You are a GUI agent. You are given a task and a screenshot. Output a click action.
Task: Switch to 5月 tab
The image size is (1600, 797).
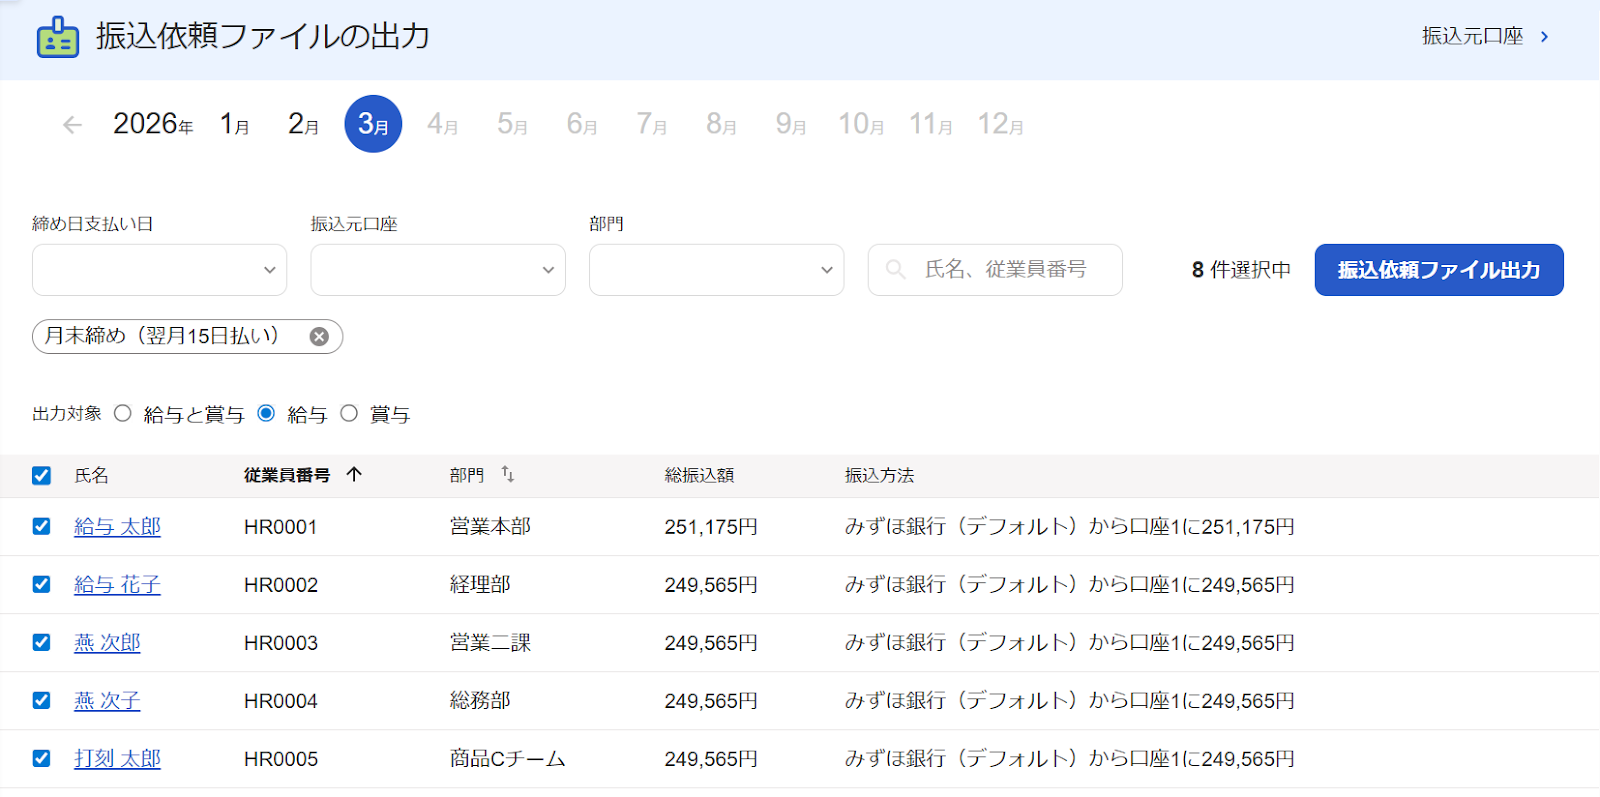coord(513,125)
